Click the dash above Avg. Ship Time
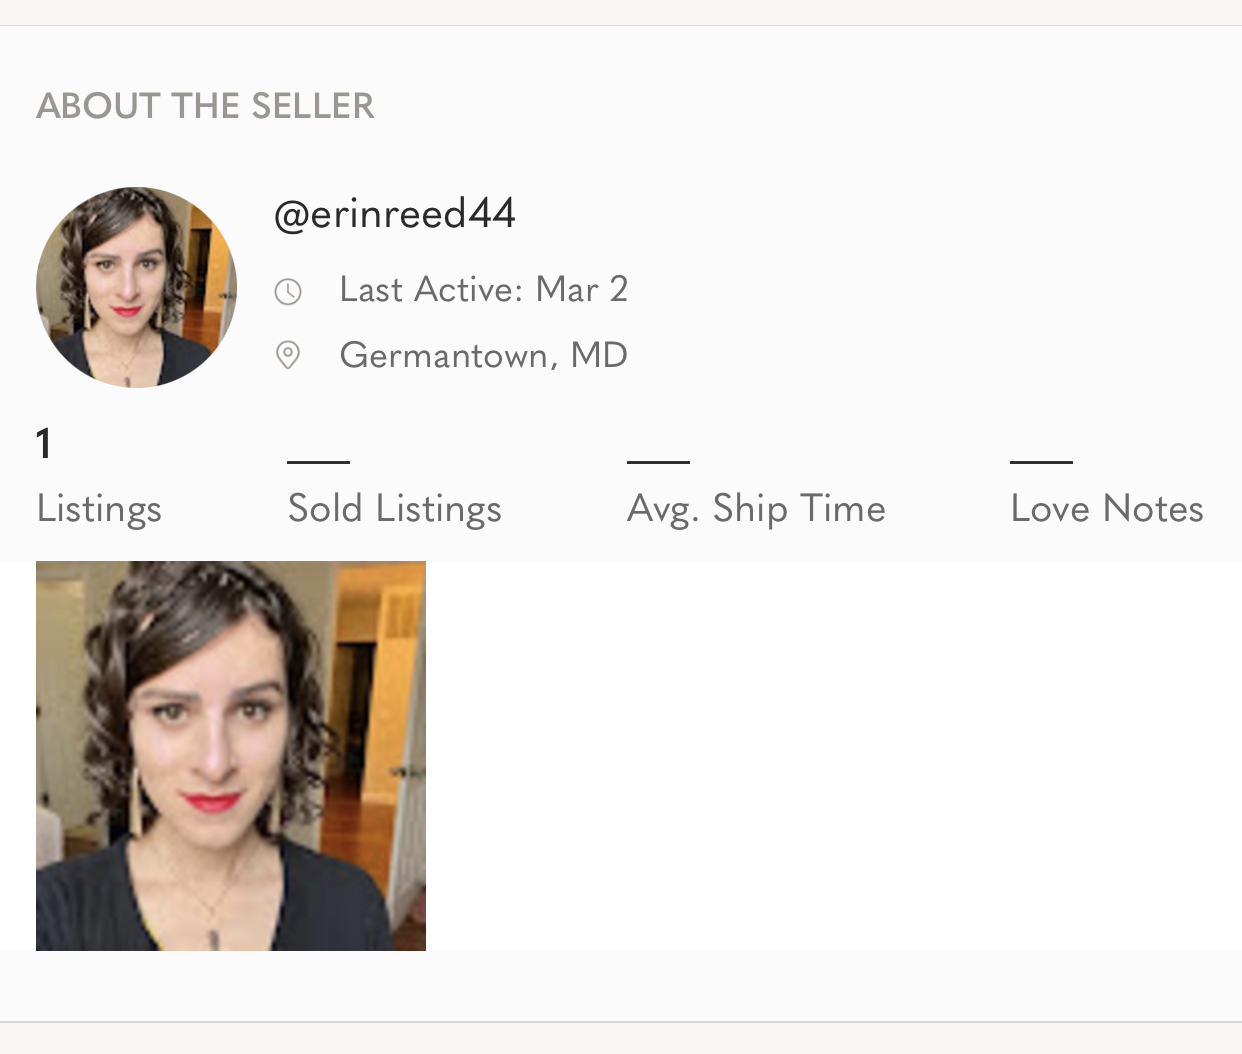The image size is (1242, 1054). 658,462
